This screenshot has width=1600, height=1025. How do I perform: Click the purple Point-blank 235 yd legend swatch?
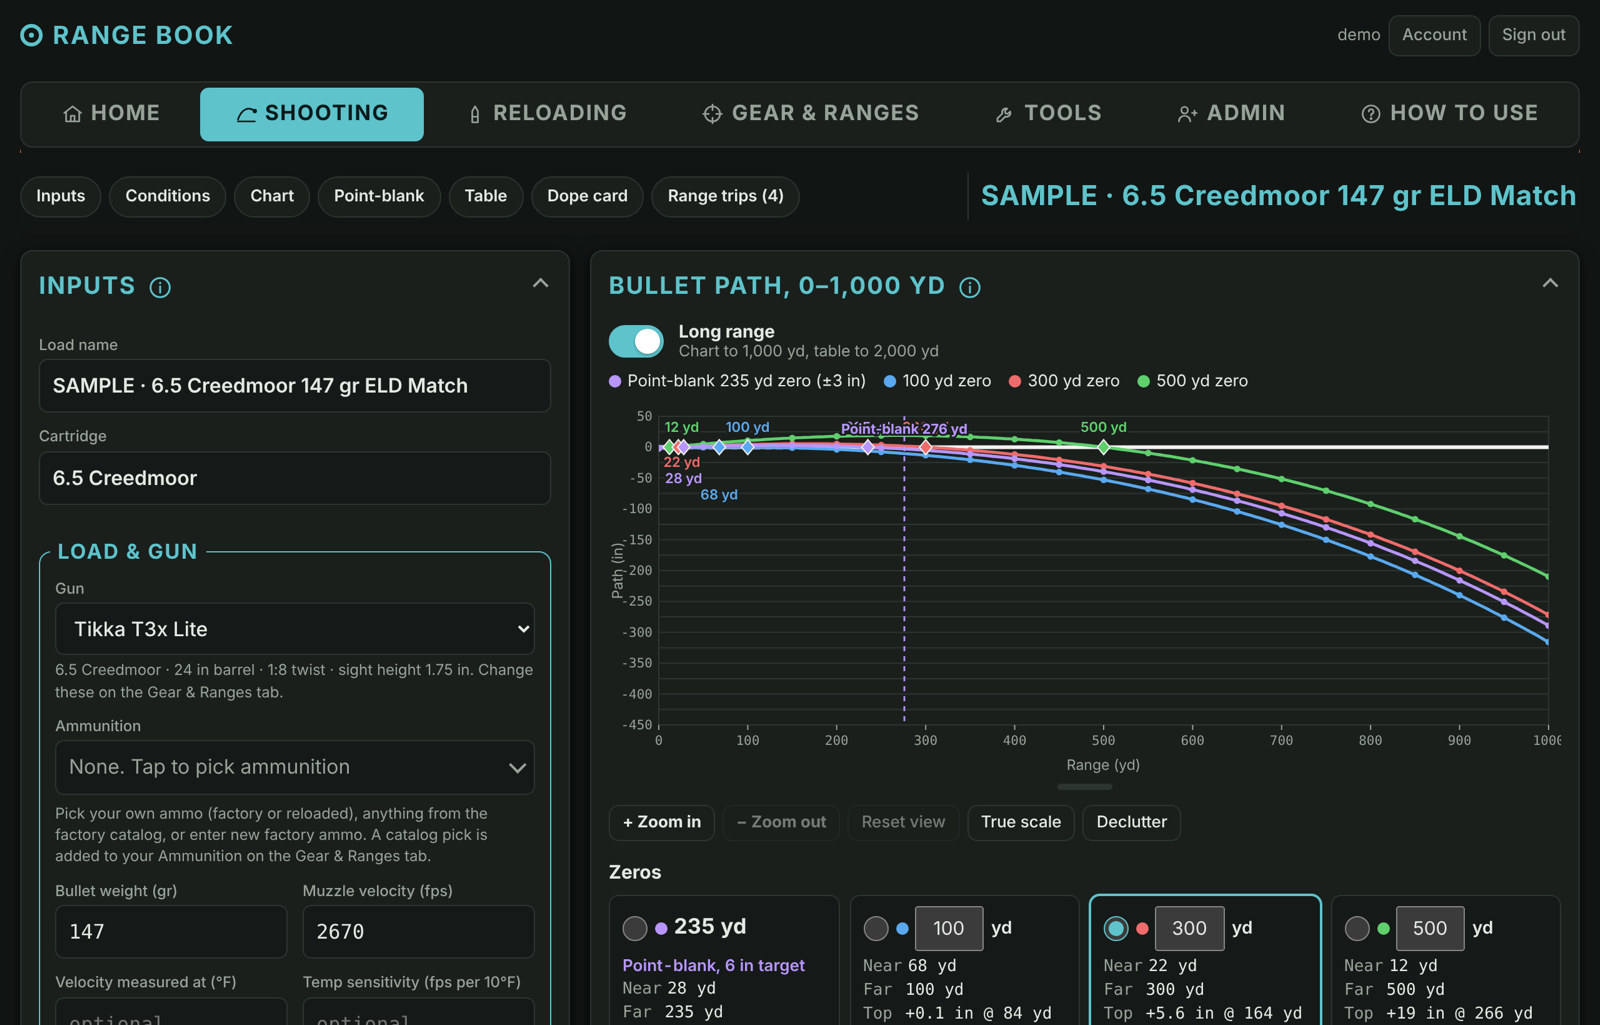pyautogui.click(x=615, y=381)
